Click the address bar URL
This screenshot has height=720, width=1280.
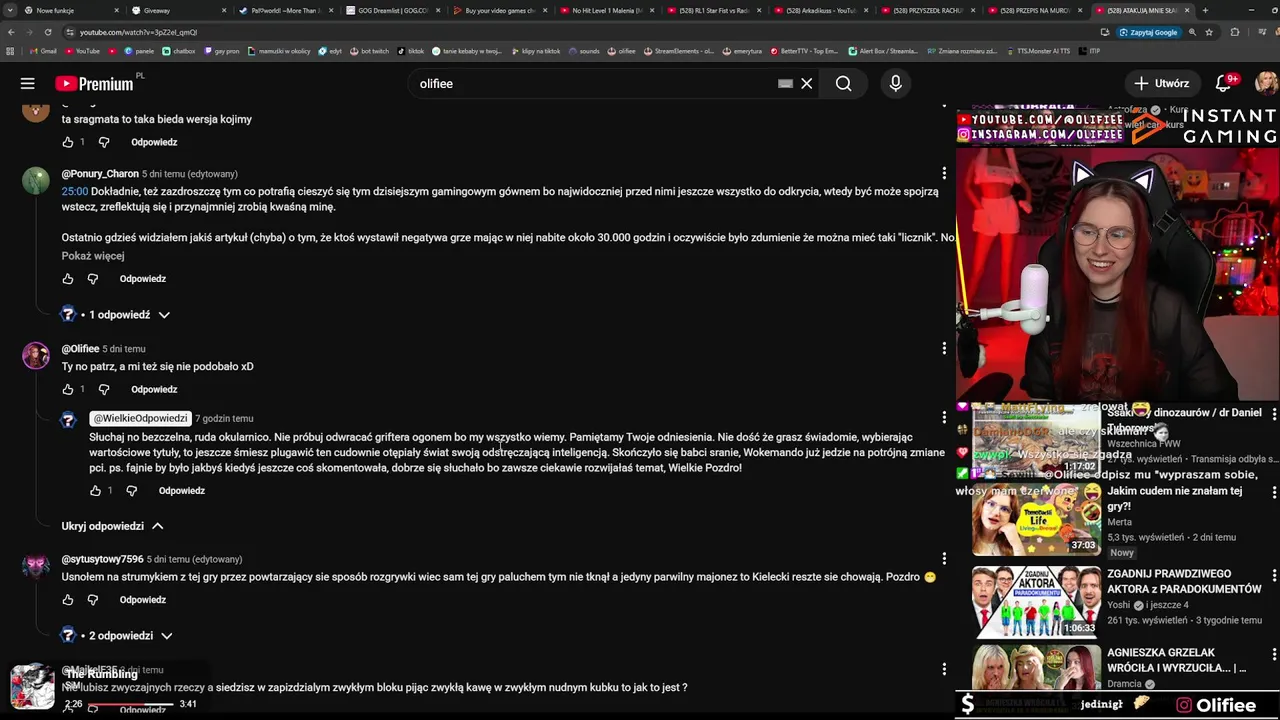pos(139,32)
